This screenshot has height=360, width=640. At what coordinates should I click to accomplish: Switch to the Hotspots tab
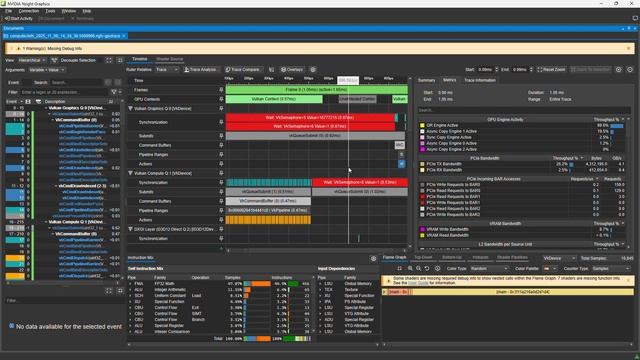coord(480,258)
